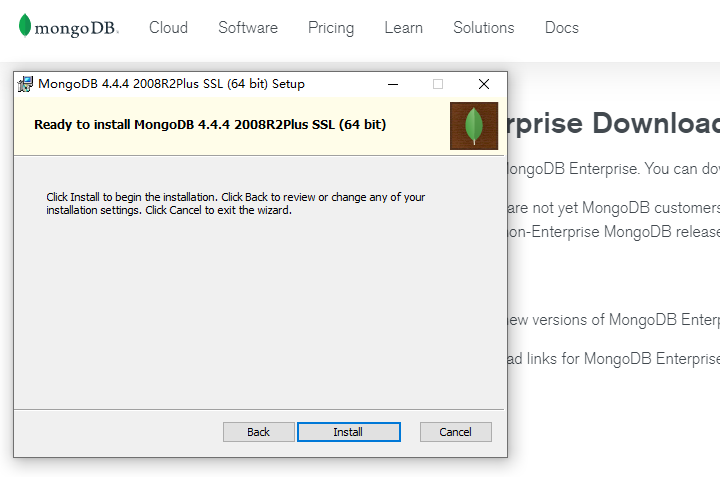Open the Software menu
This screenshot has height=477, width=720.
[x=248, y=28]
